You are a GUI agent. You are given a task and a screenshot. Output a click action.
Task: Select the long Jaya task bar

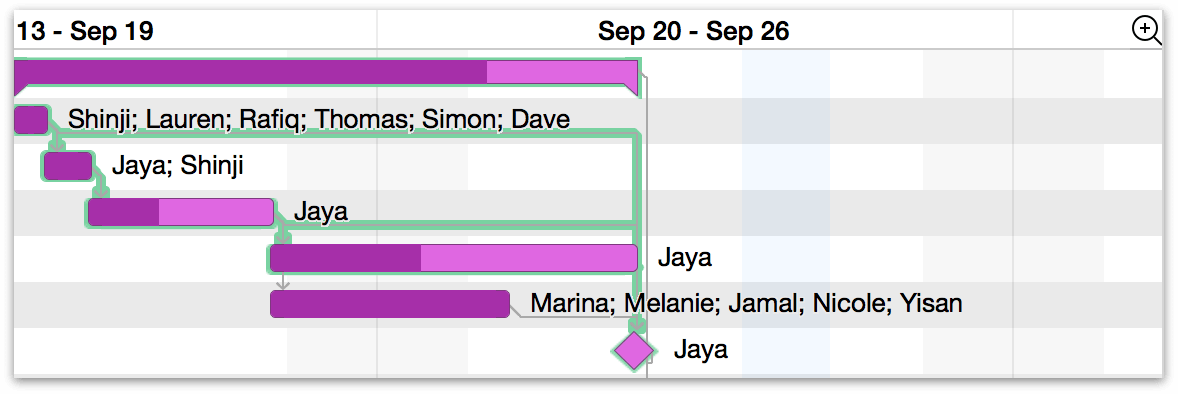tap(454, 258)
